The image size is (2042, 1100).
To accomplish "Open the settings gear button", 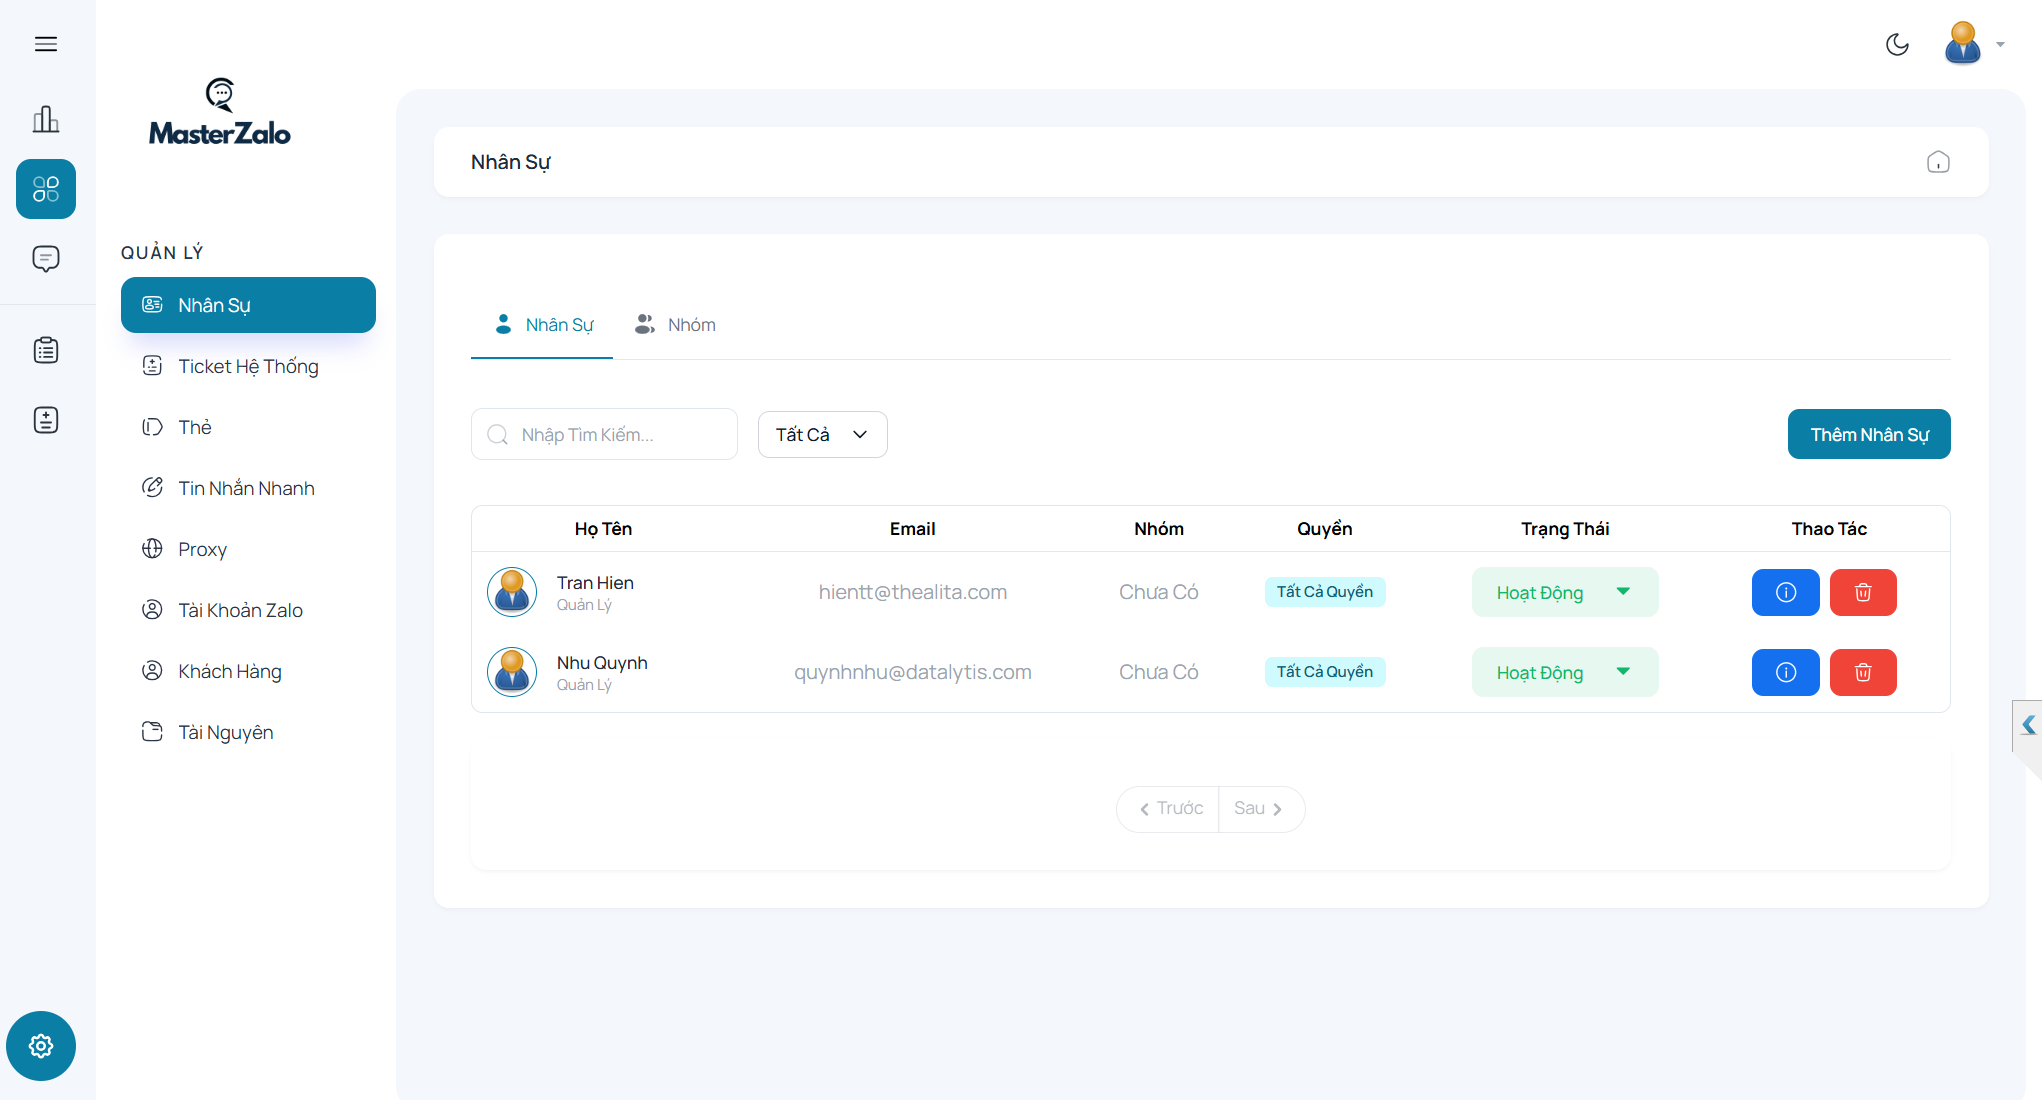I will pyautogui.click(x=41, y=1046).
